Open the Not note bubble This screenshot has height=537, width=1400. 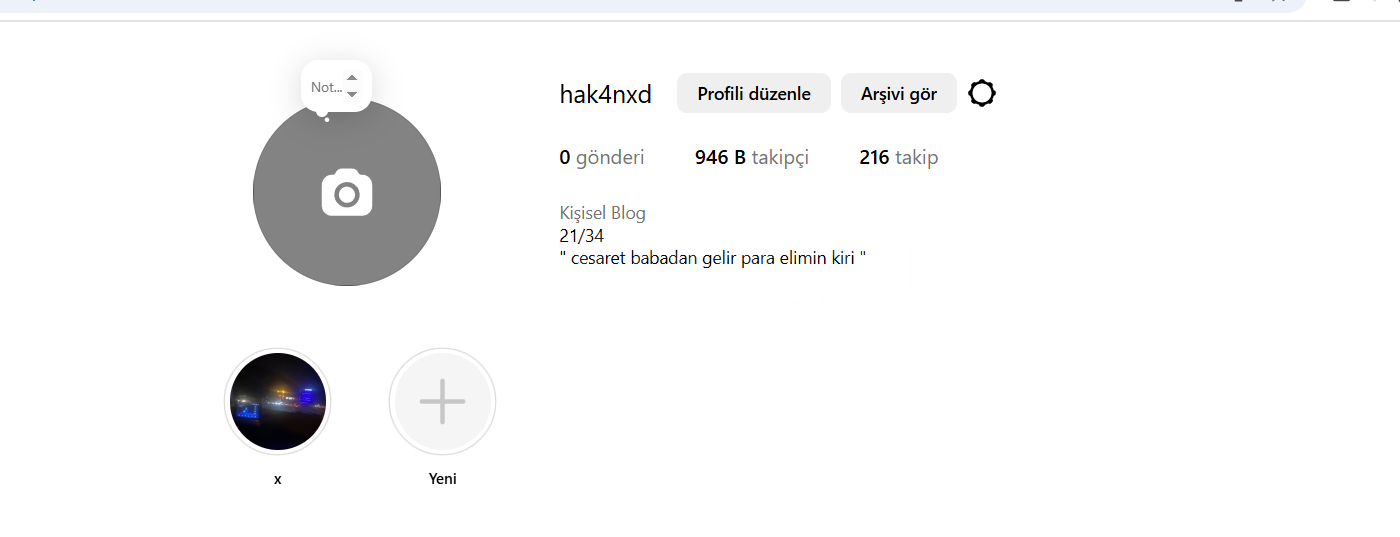[x=336, y=87]
